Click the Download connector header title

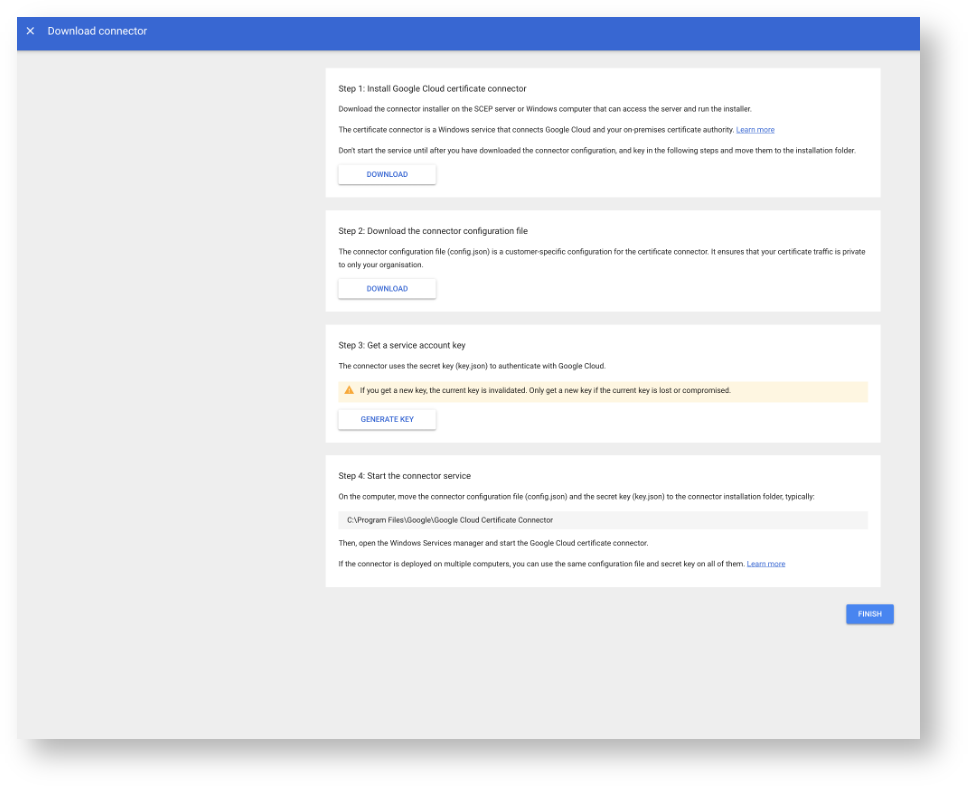pyautogui.click(x=97, y=31)
